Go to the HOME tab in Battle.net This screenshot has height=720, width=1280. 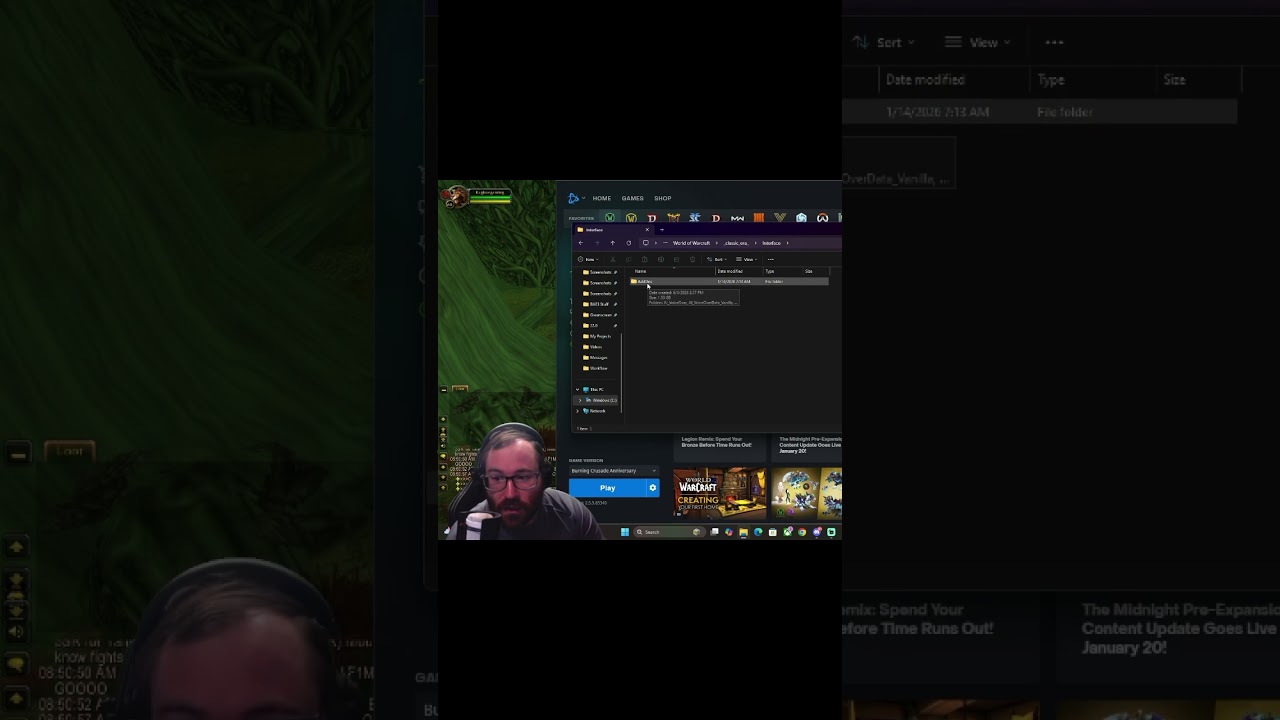602,198
